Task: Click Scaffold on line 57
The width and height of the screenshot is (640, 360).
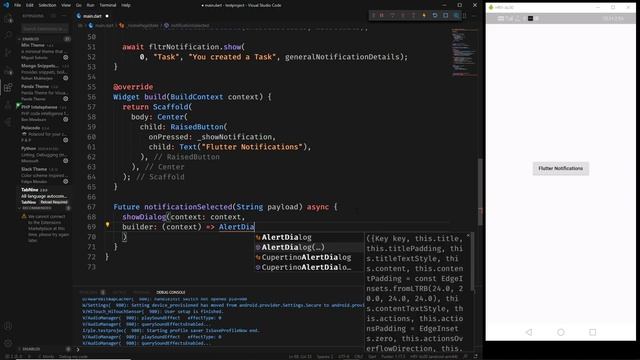Action: pos(171,107)
